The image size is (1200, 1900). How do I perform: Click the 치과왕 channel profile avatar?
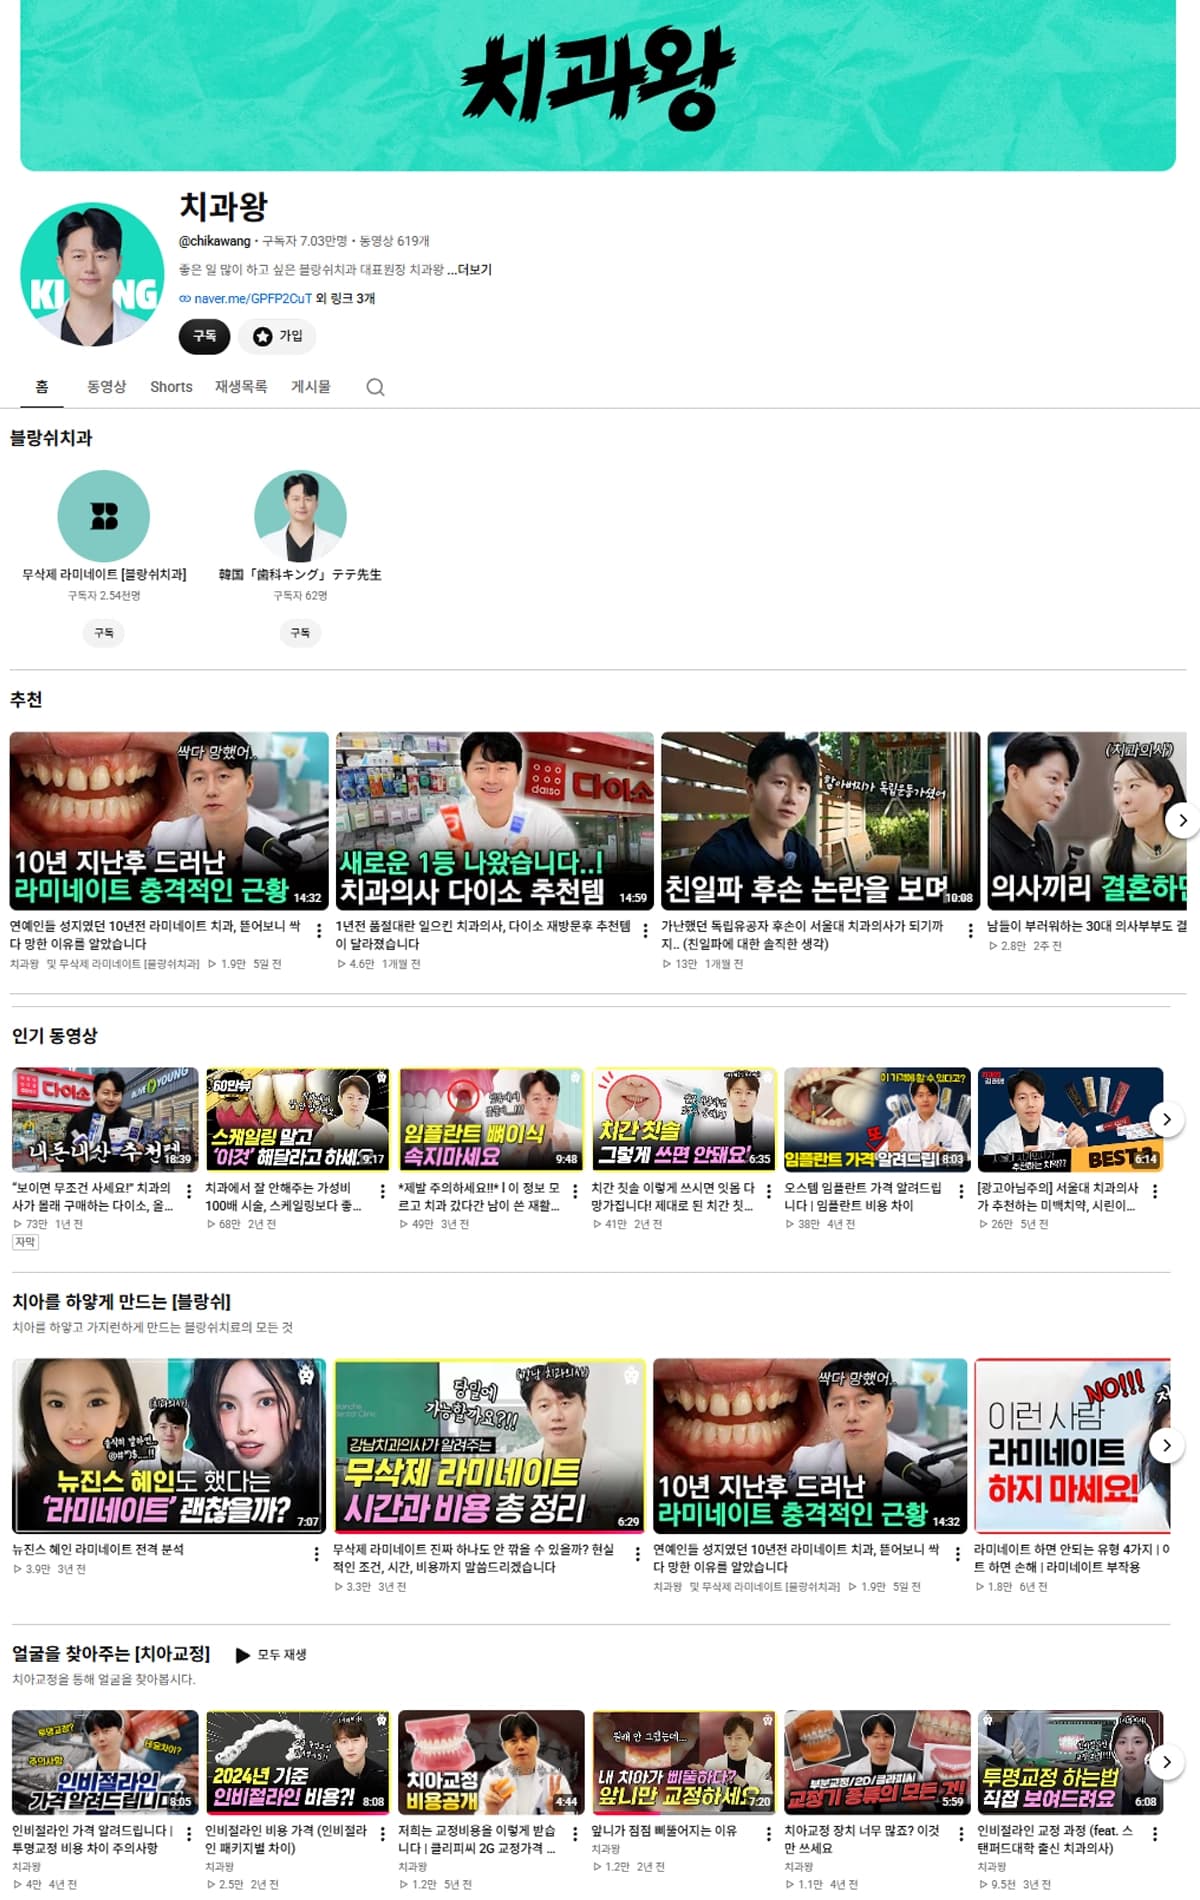tap(92, 274)
